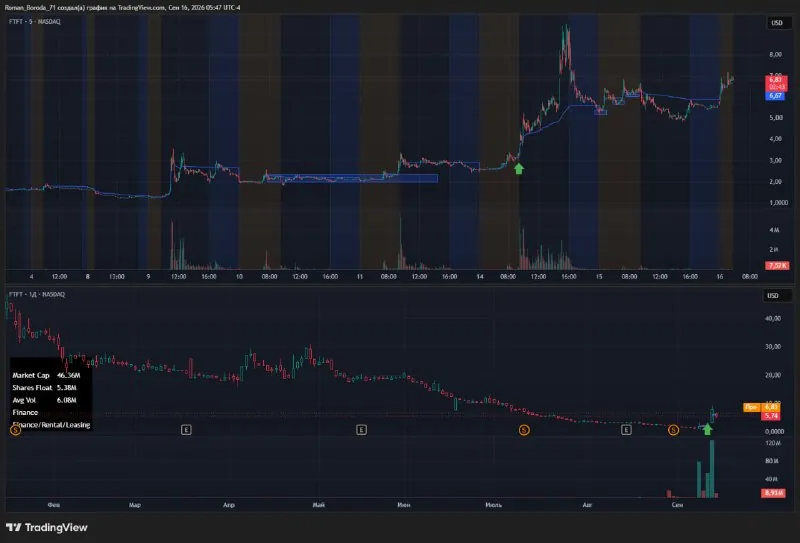
Task: Click the Июн month label
Action: [404, 505]
